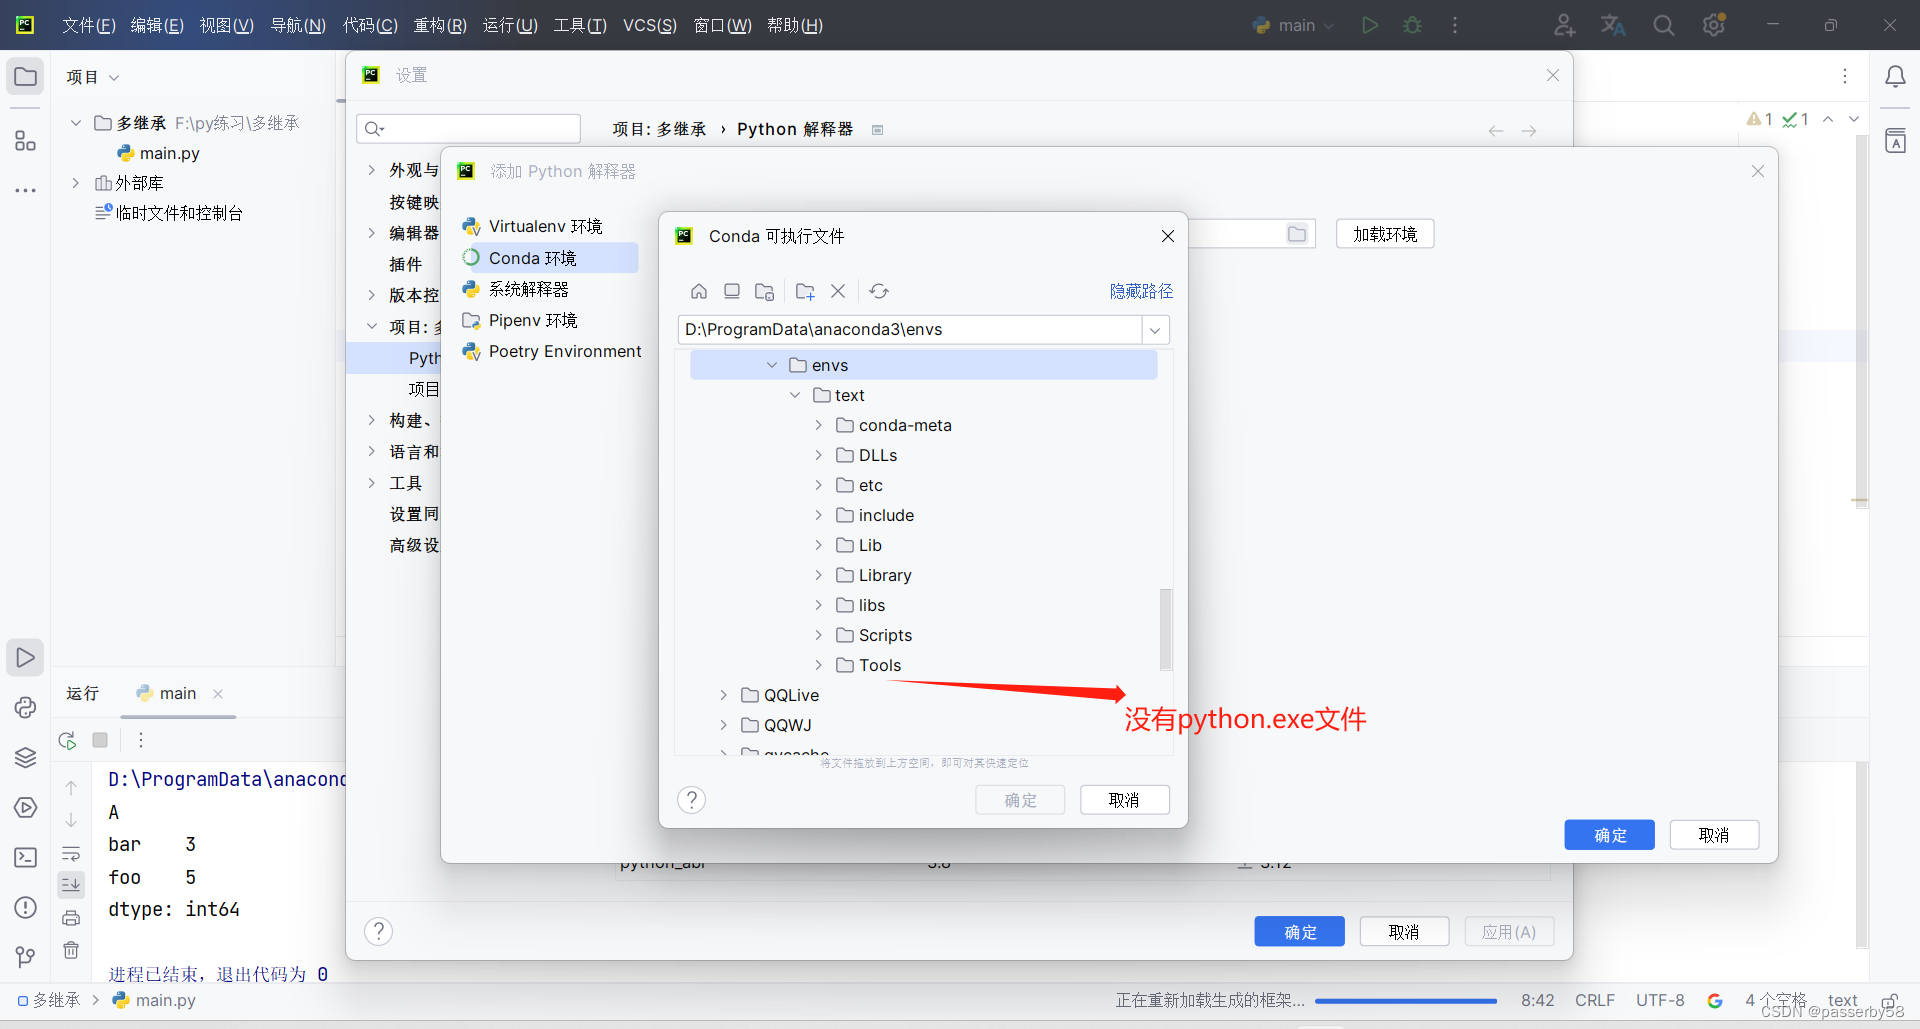Open 文件(F) menu
The width and height of the screenshot is (1920, 1029).
tap(89, 25)
